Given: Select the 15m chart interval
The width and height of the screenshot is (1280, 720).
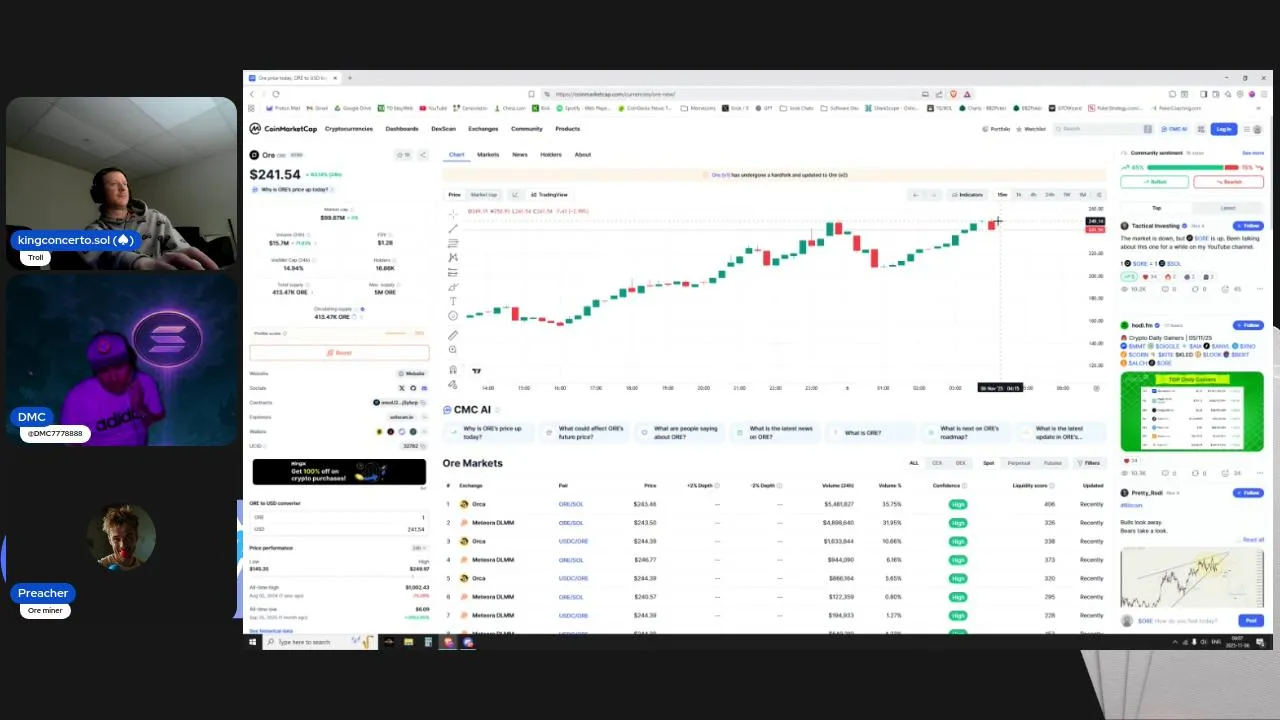Looking at the screenshot, I should coord(1002,195).
